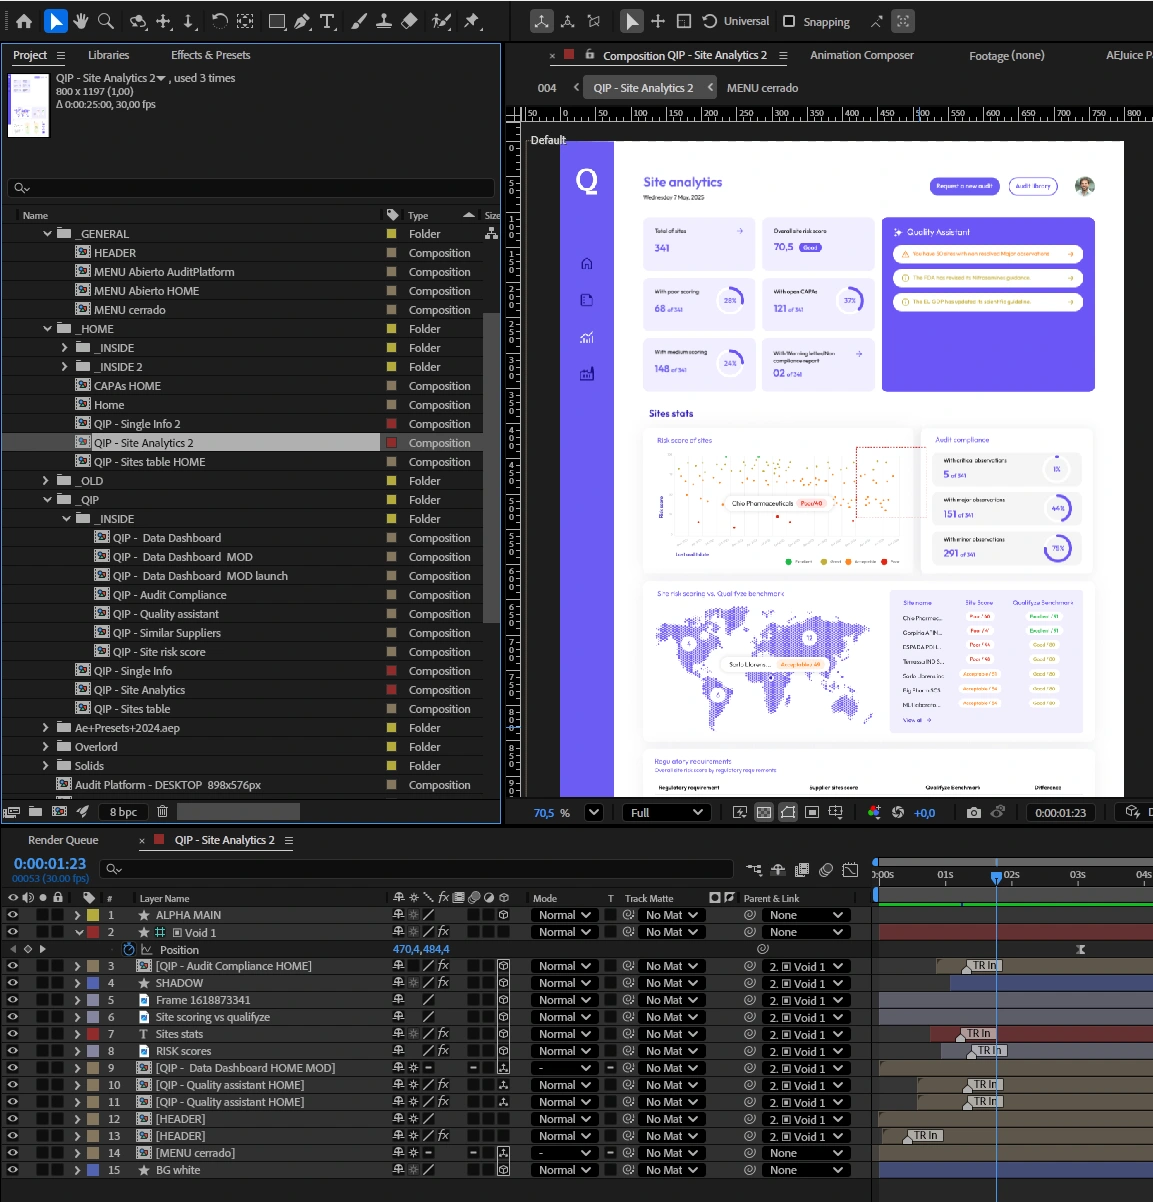Open blending mode dropdown for ALPHA MAIN
Image resolution: width=1153 pixels, height=1202 pixels.
565,915
